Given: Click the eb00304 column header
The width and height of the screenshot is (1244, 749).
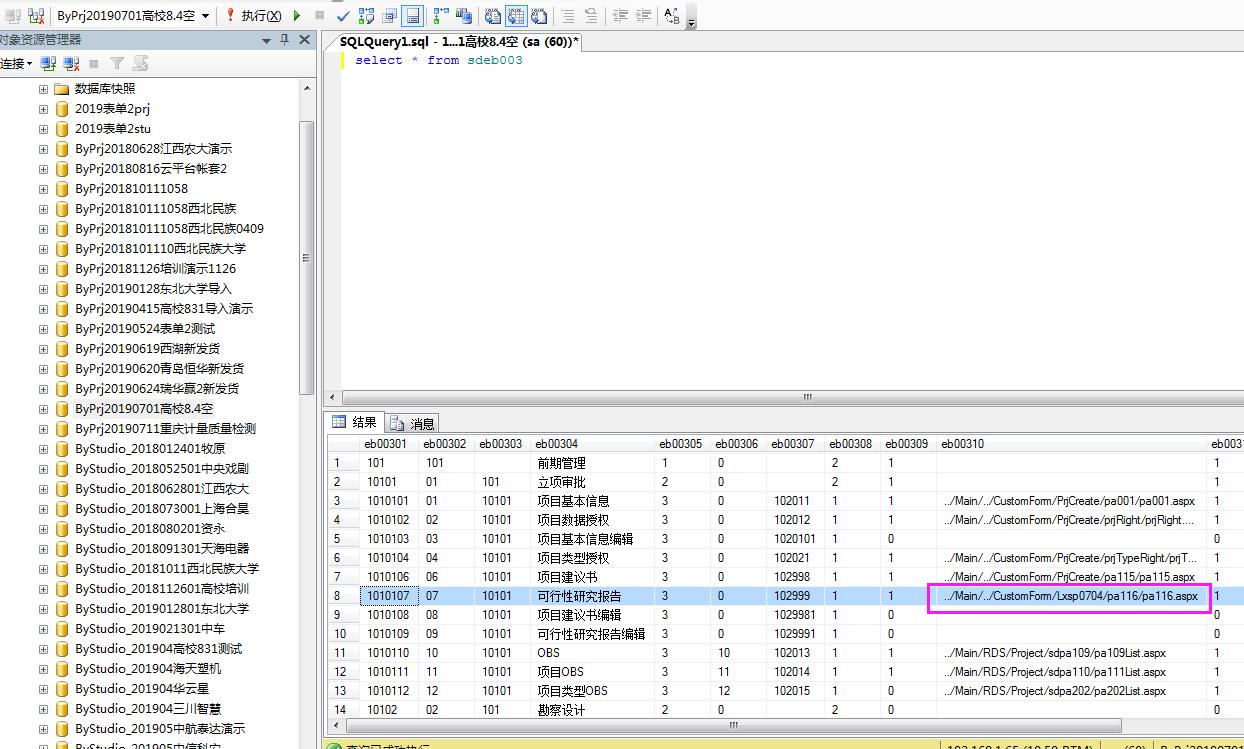Looking at the screenshot, I should point(556,443).
